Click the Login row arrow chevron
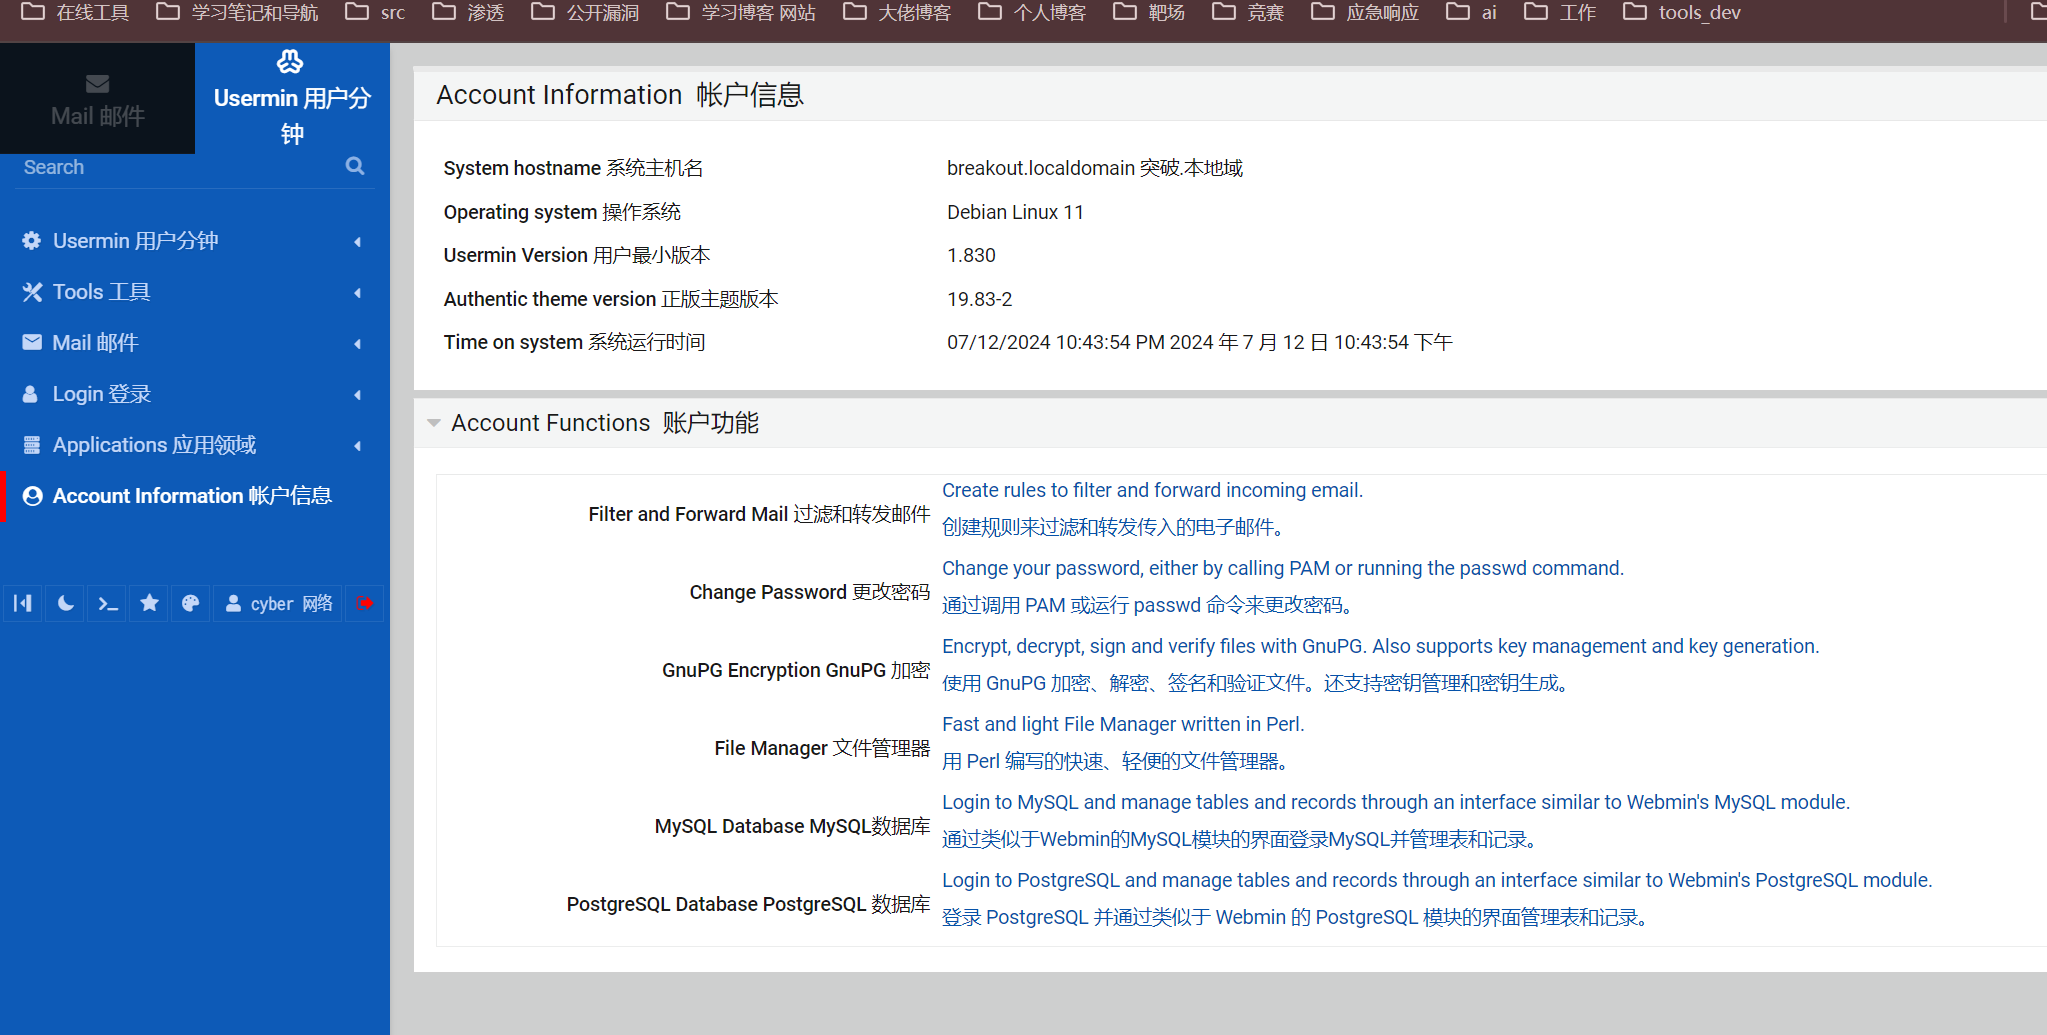Viewport: 2047px width, 1035px height. (x=357, y=395)
